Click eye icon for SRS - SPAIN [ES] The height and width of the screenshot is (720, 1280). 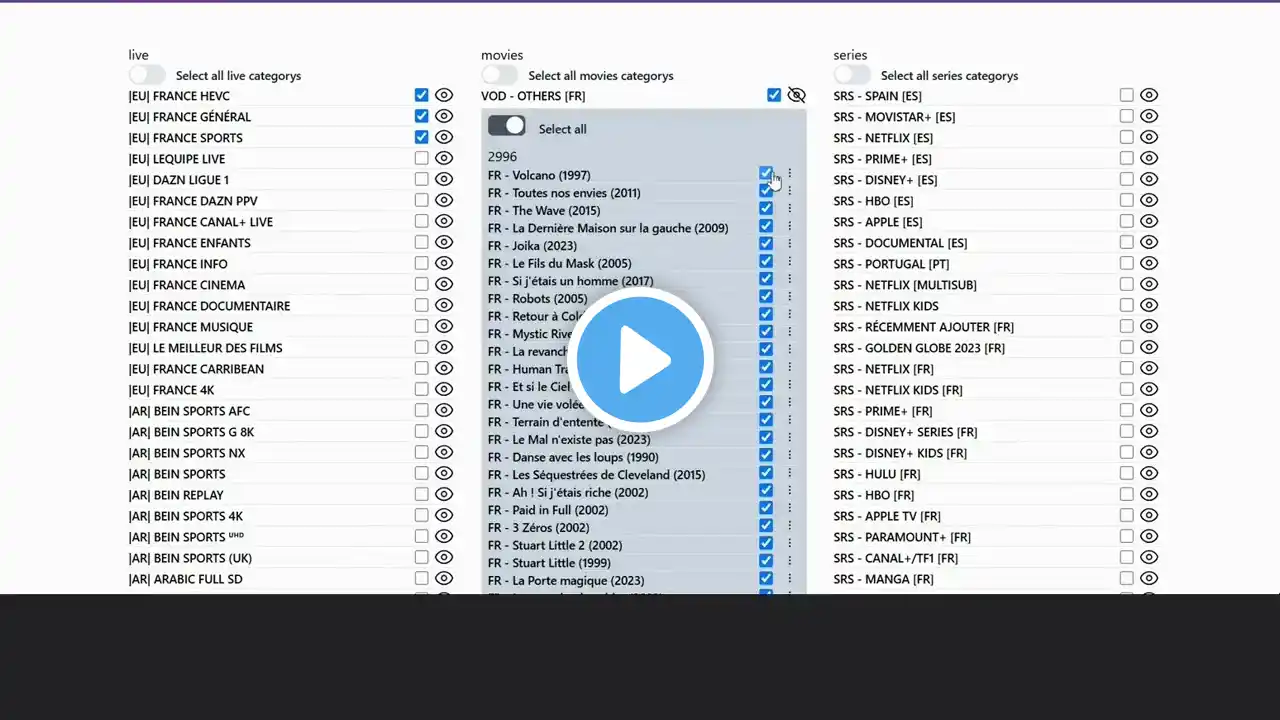tap(1149, 95)
